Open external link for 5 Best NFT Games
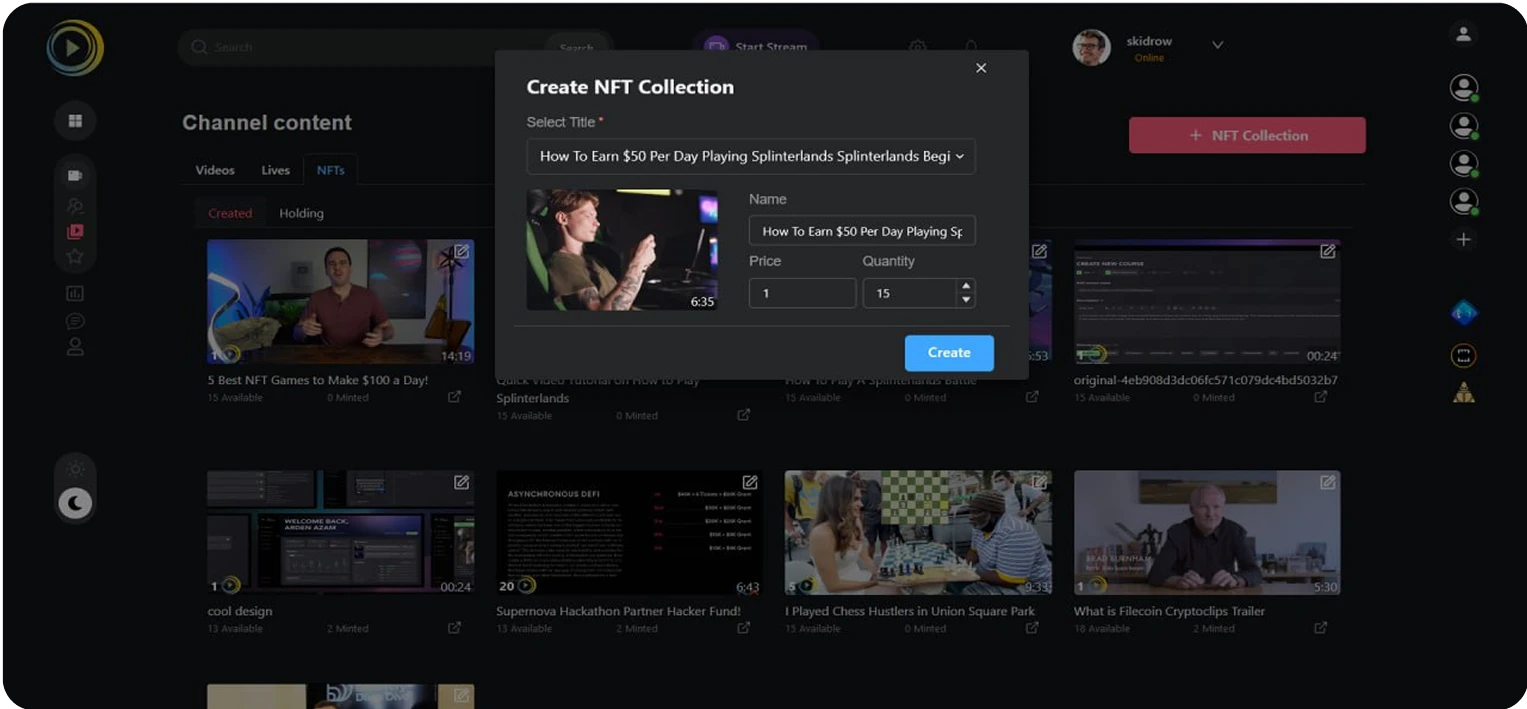Screen dimensions: 1527x709 click(454, 397)
